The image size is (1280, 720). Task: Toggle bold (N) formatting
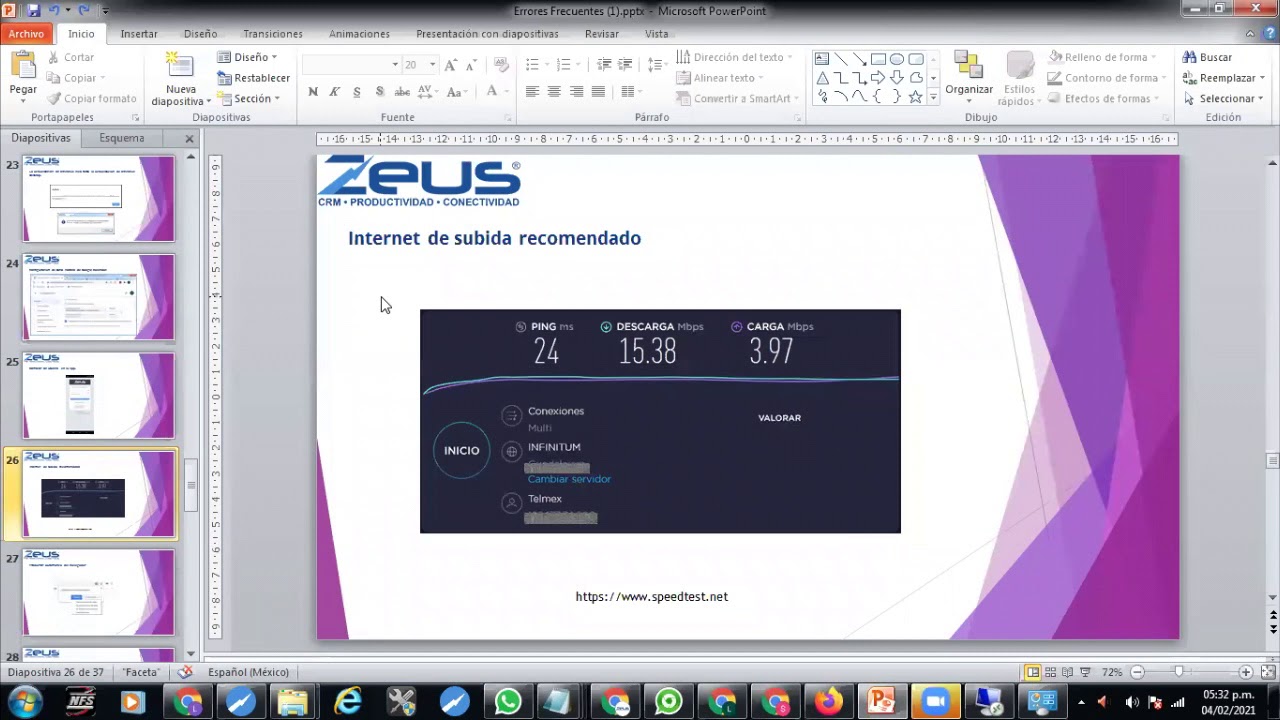tap(313, 92)
